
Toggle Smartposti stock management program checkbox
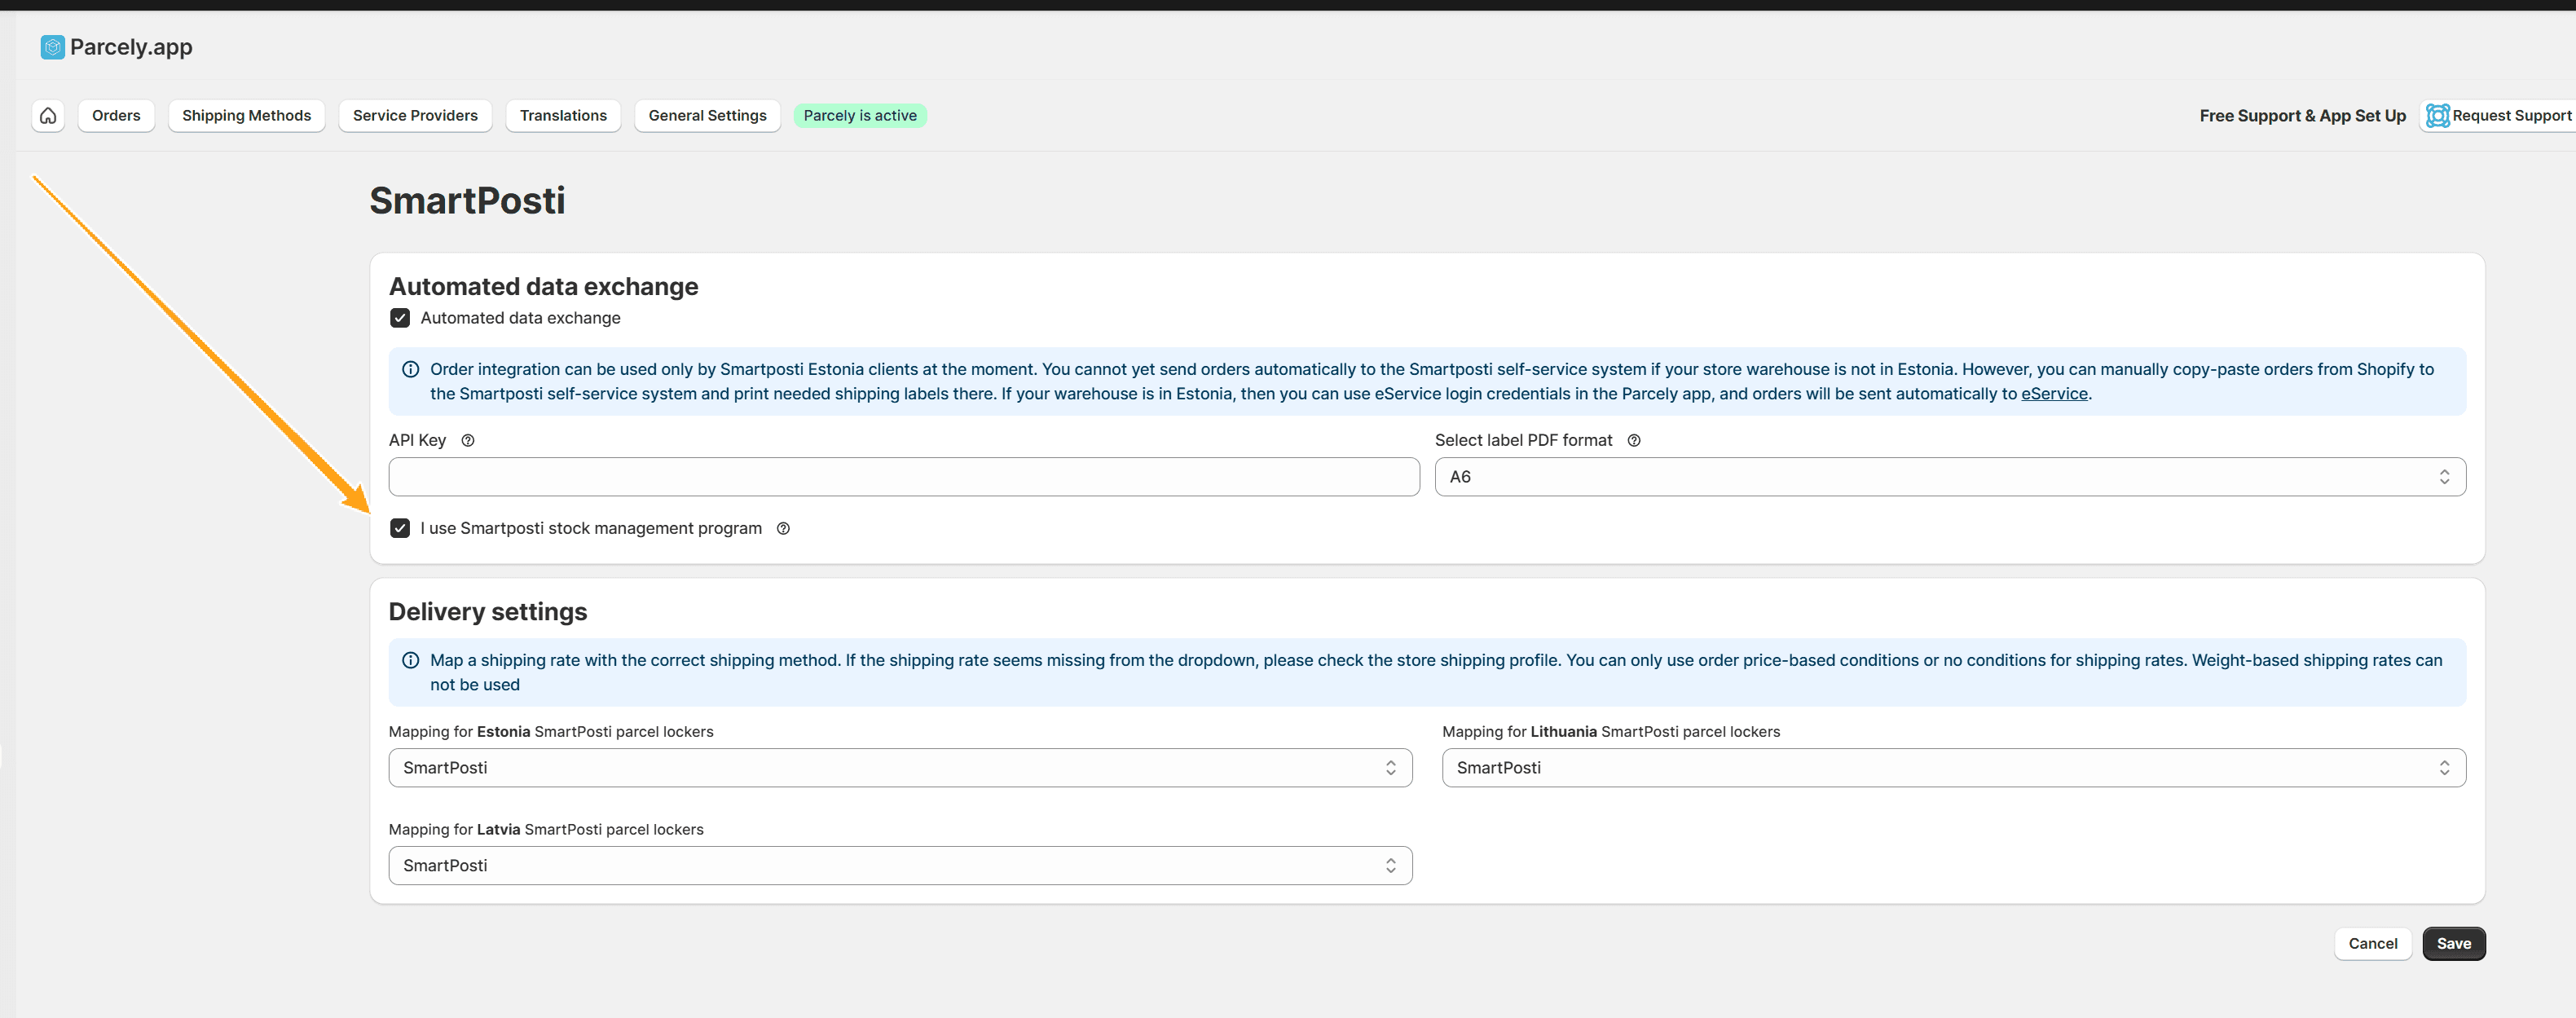pyautogui.click(x=400, y=529)
